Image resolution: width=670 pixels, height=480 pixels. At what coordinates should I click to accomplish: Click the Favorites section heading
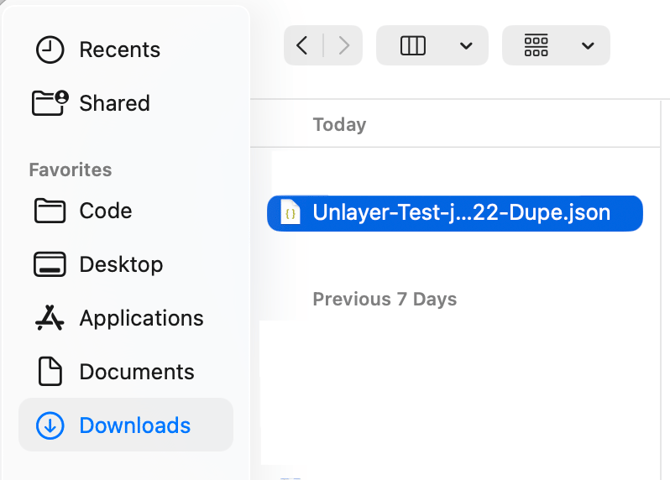pos(71,170)
